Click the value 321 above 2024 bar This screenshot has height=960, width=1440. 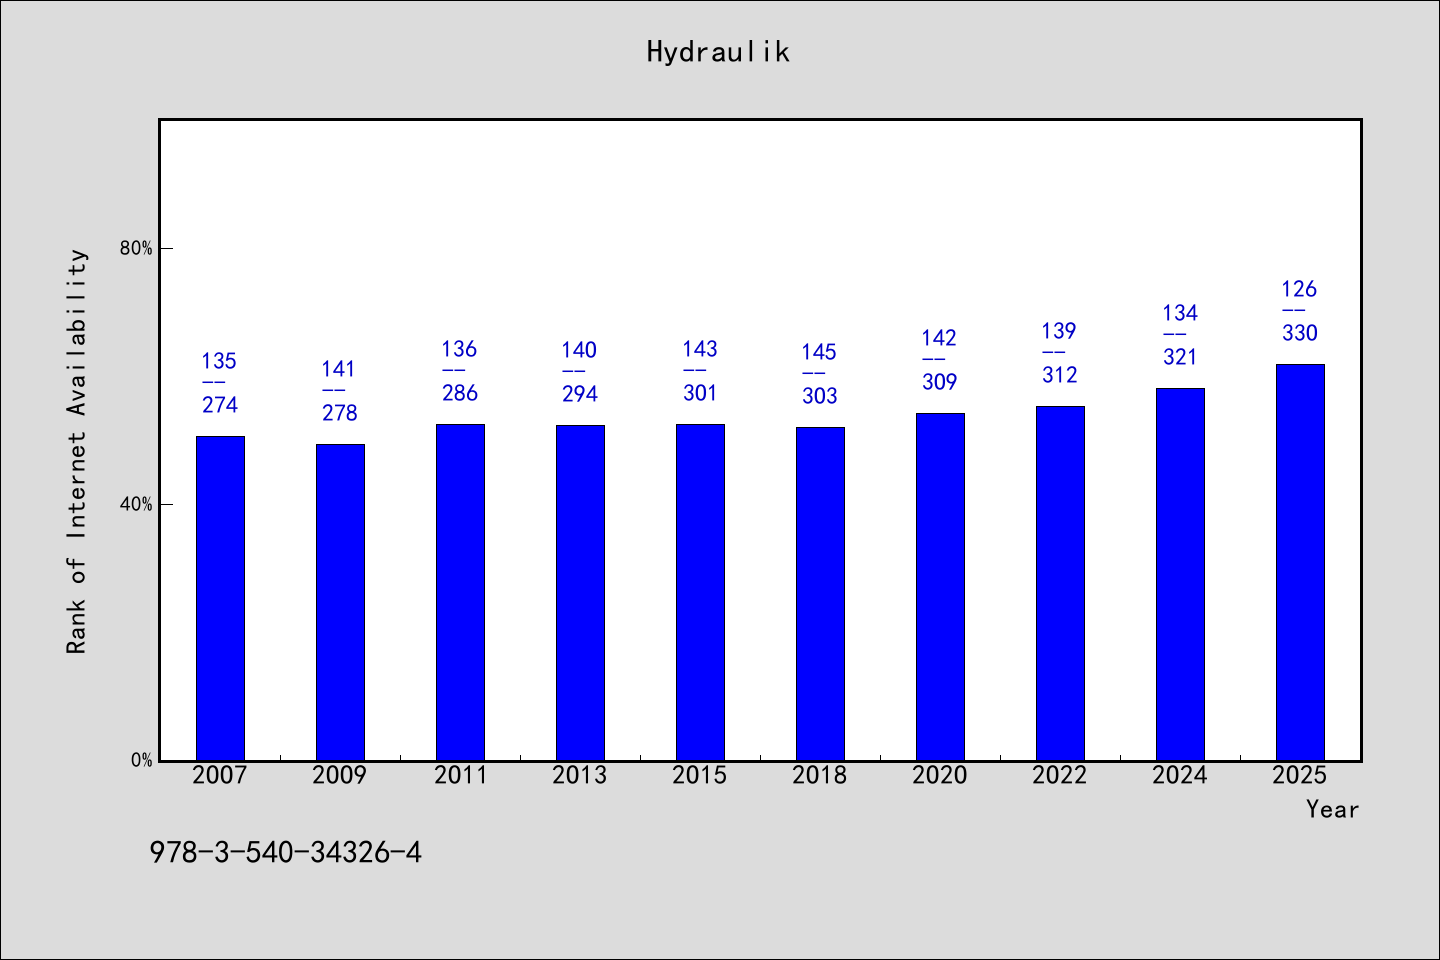point(1180,357)
